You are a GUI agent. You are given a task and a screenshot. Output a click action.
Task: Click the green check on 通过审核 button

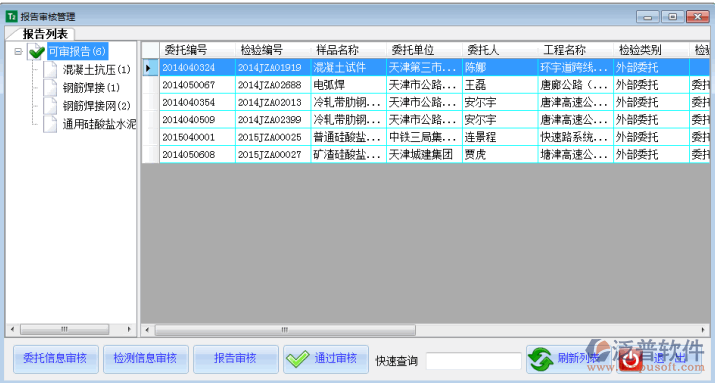coord(297,359)
